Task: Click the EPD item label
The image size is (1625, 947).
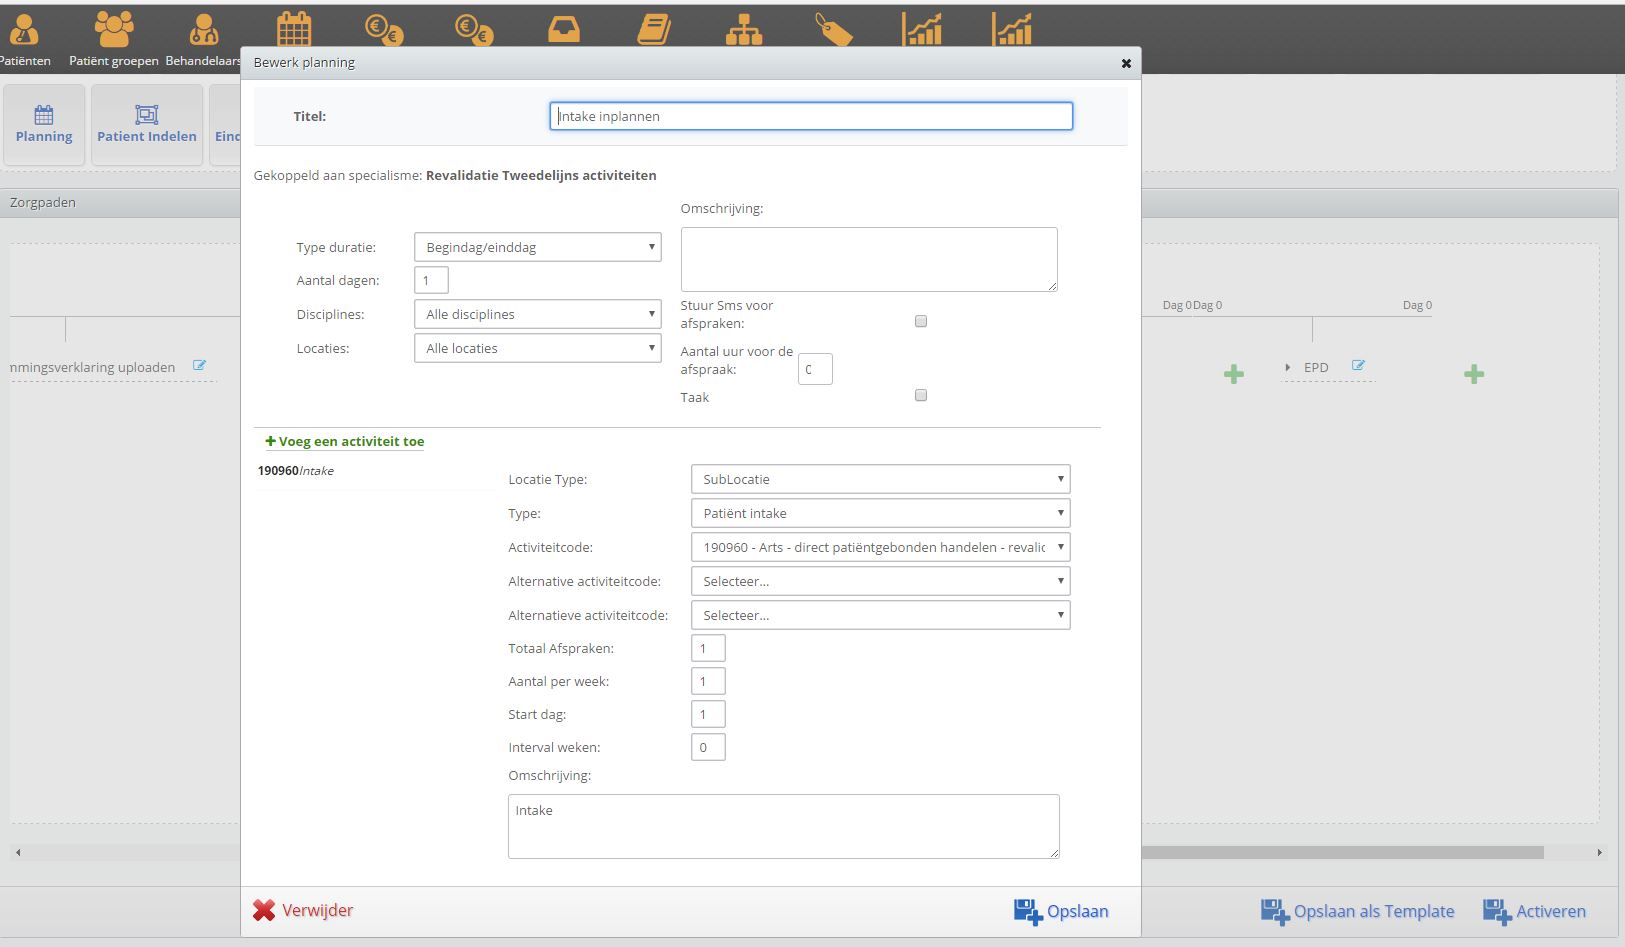Action: (x=1316, y=367)
